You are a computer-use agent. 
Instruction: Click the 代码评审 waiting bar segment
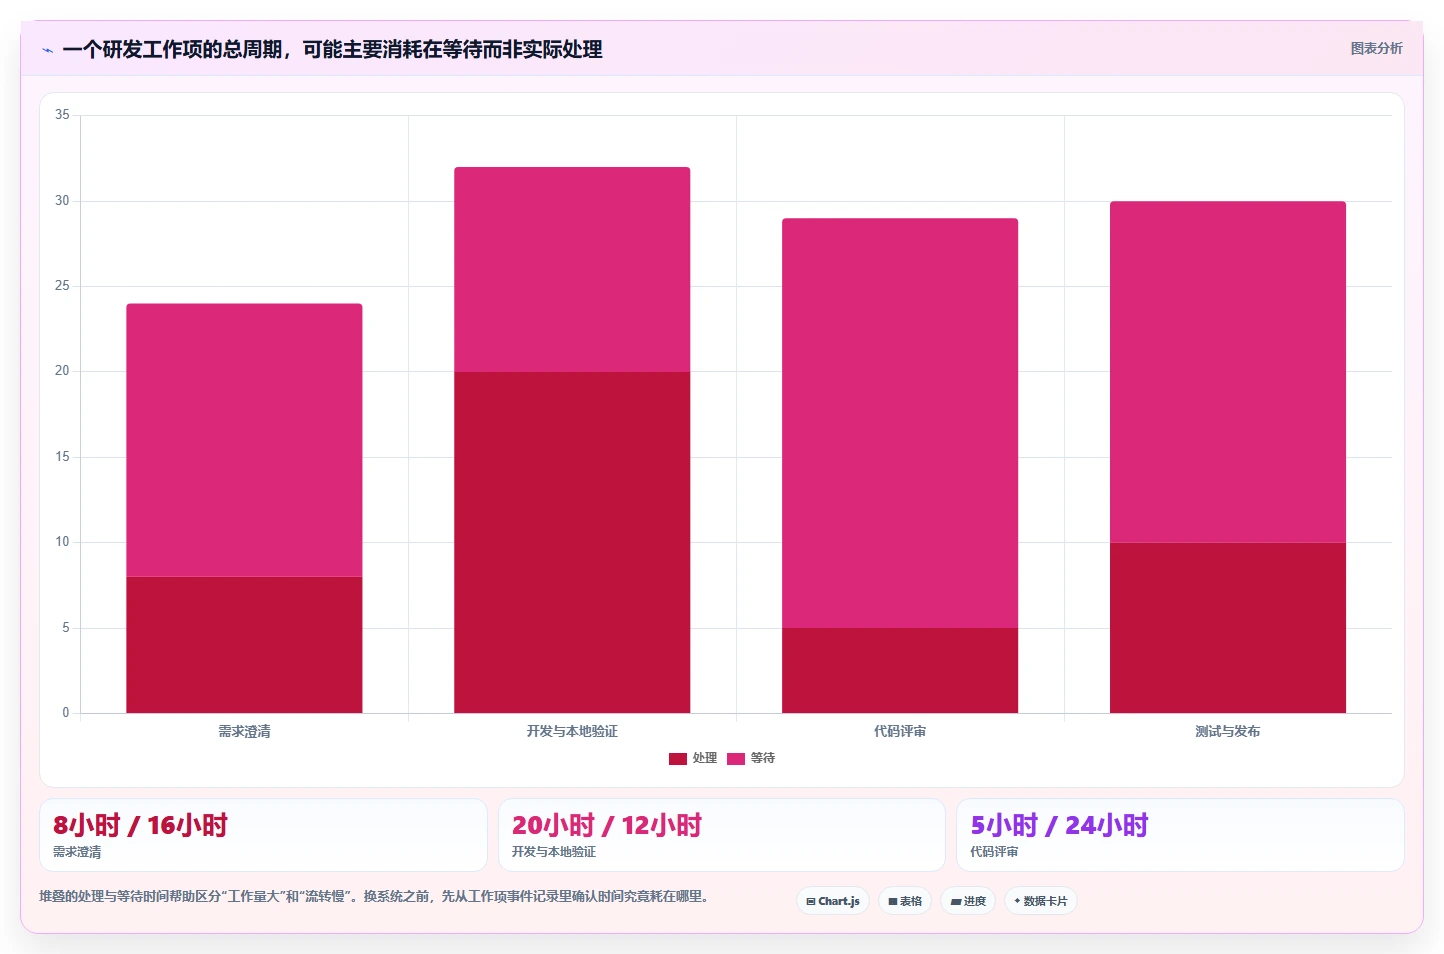coord(900,423)
